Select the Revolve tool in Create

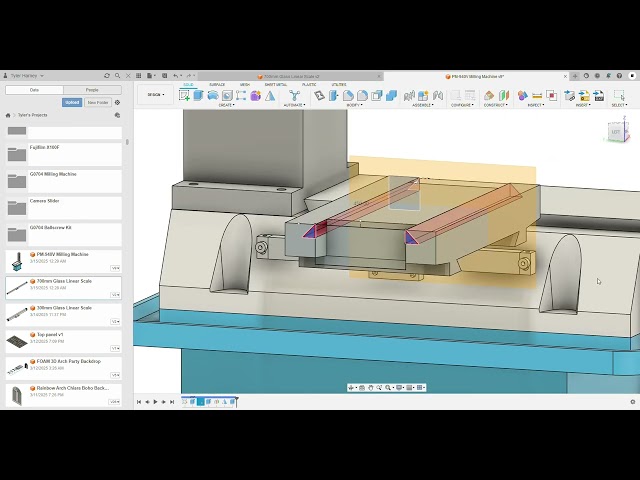tap(213, 96)
